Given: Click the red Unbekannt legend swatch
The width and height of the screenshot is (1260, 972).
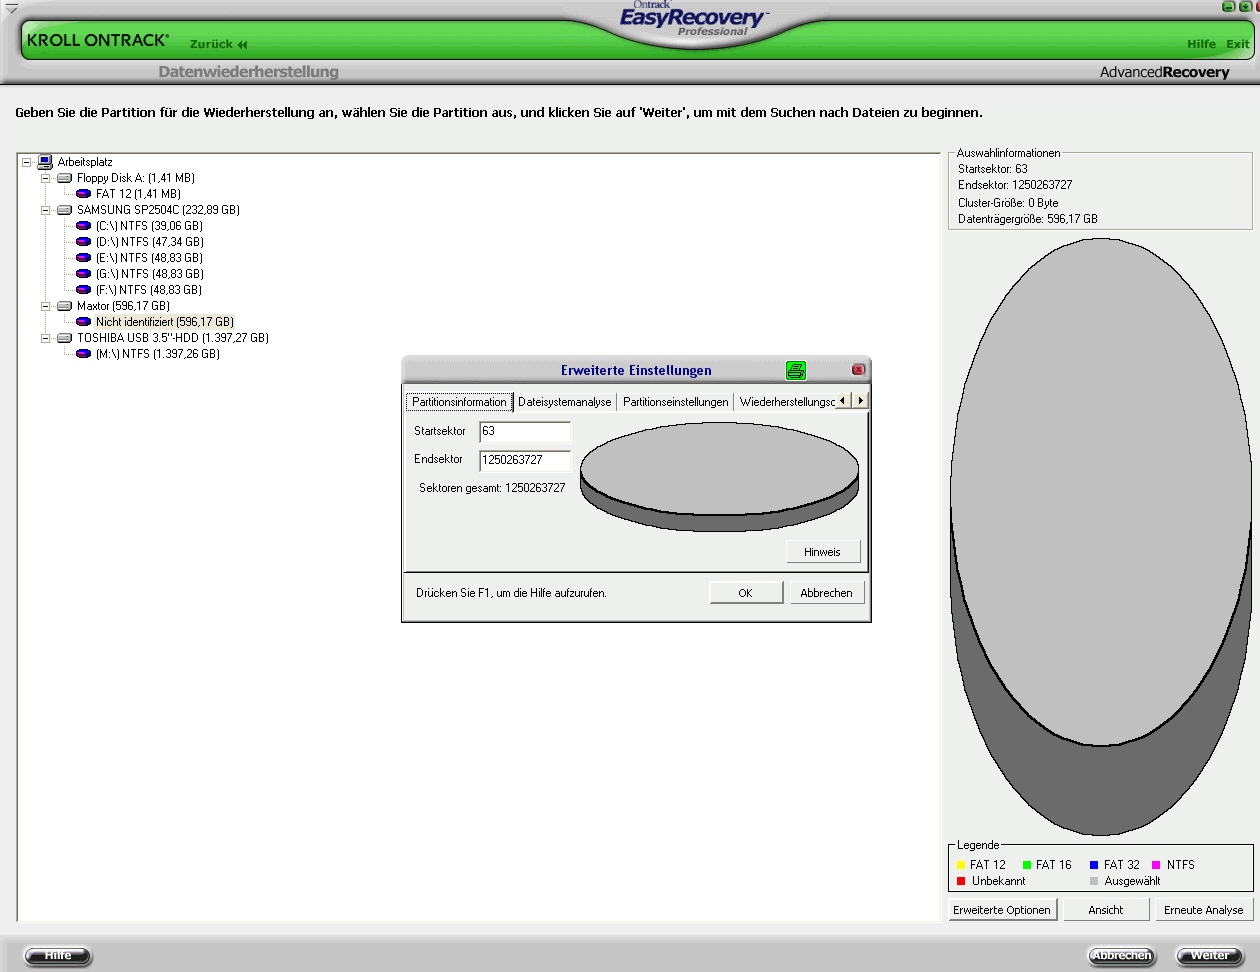Looking at the screenshot, I should [x=962, y=881].
